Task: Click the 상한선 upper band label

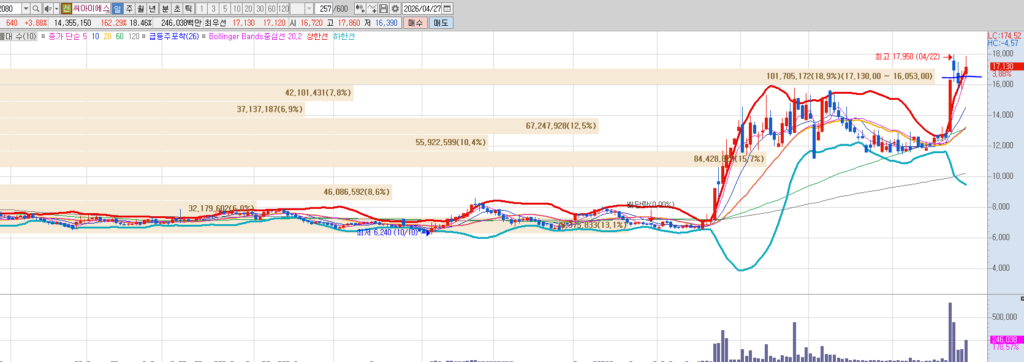Action: click(x=317, y=36)
